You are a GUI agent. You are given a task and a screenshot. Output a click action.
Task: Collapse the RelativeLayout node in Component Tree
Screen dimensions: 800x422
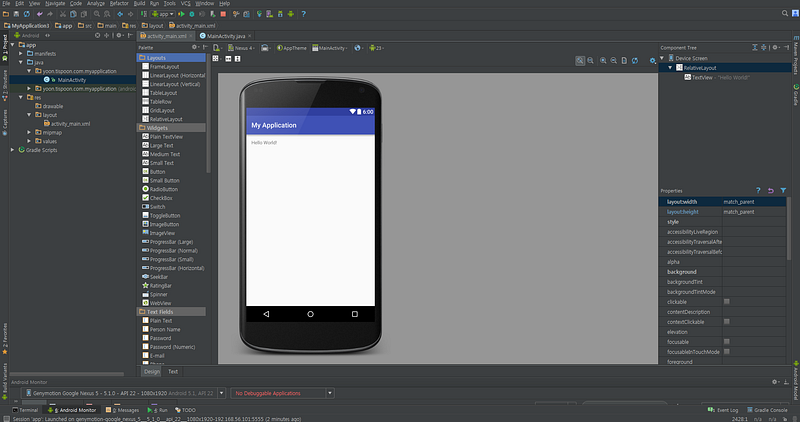(670, 68)
